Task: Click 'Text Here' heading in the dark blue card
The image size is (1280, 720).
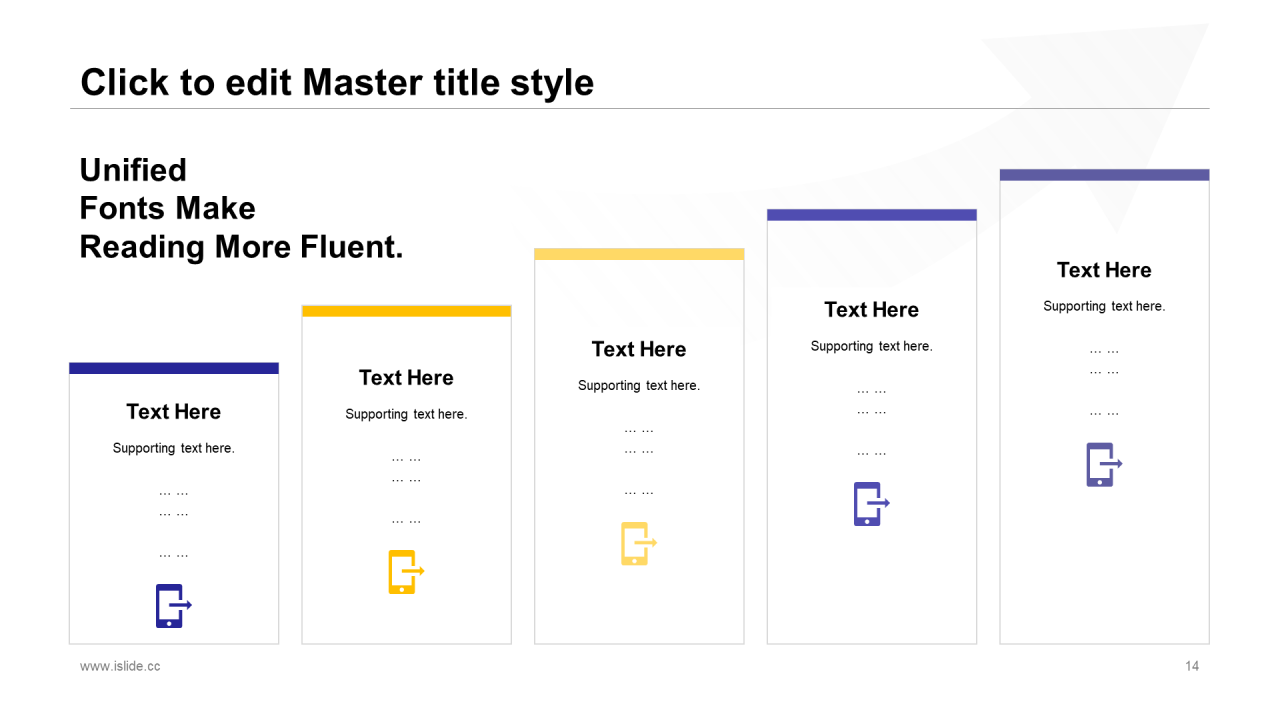Action: click(x=174, y=411)
